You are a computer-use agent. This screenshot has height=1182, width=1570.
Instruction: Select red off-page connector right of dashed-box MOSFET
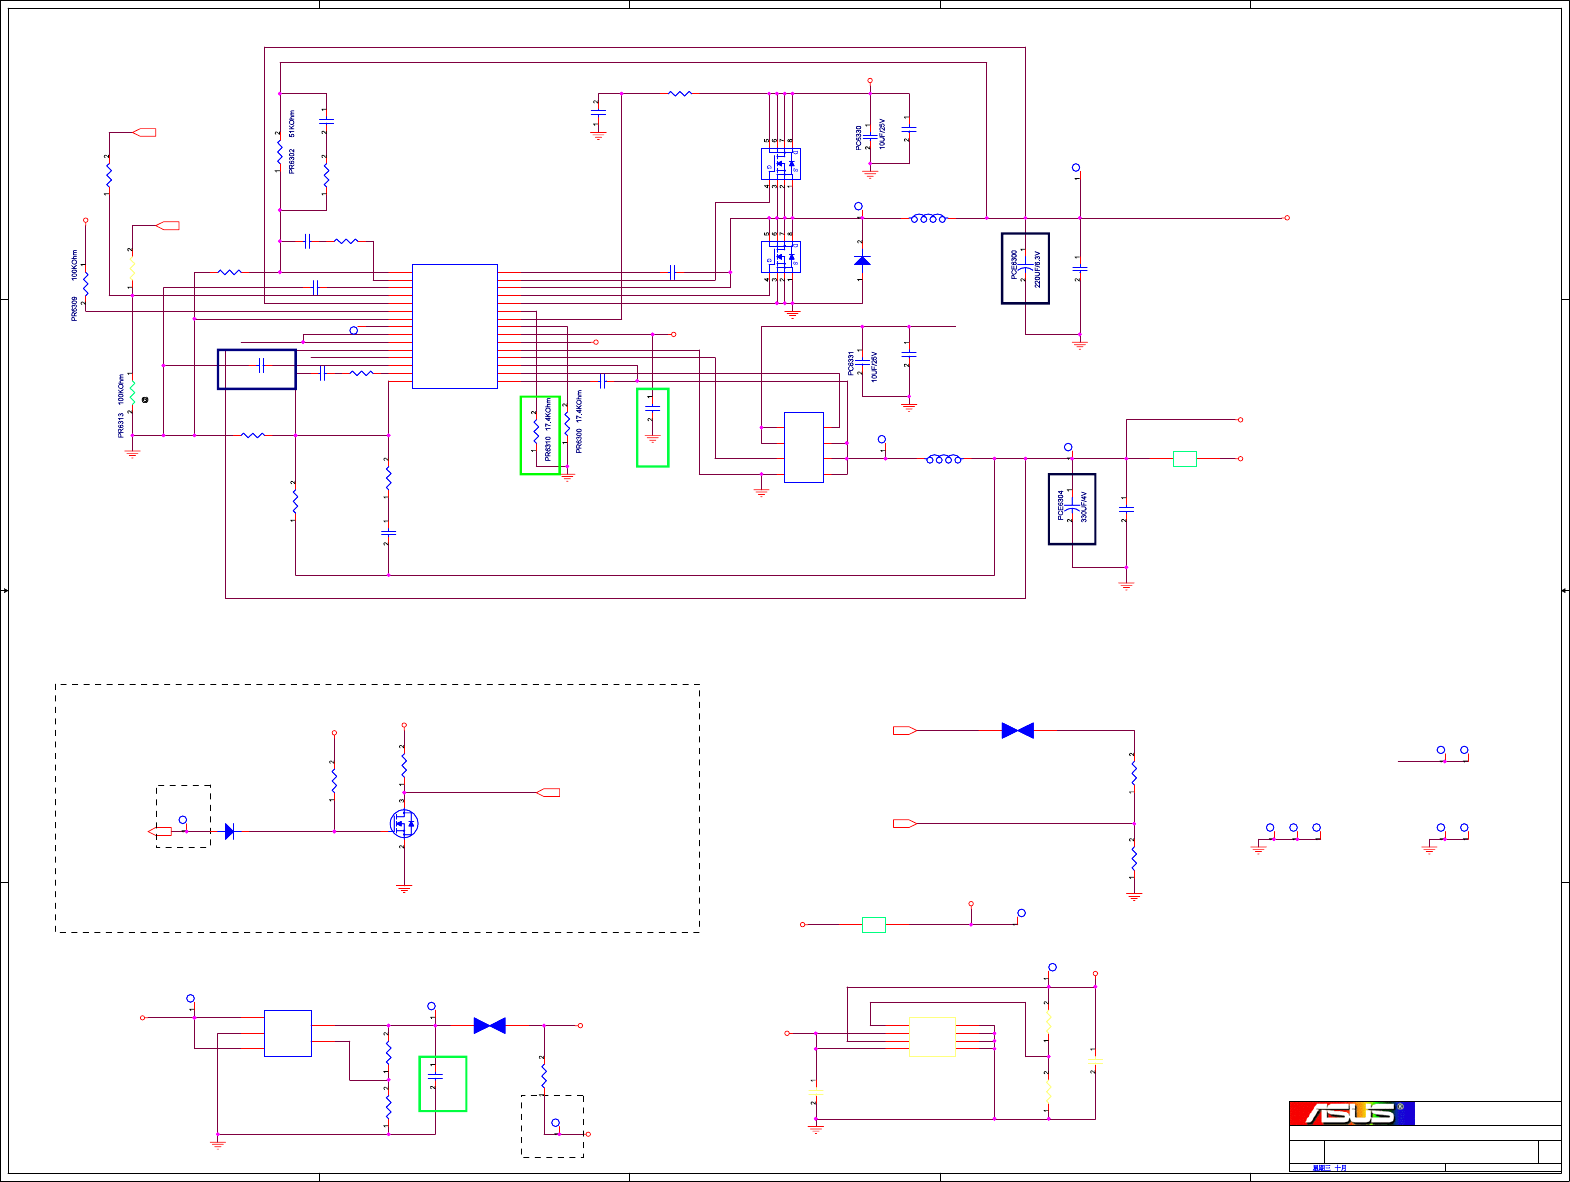coord(548,793)
